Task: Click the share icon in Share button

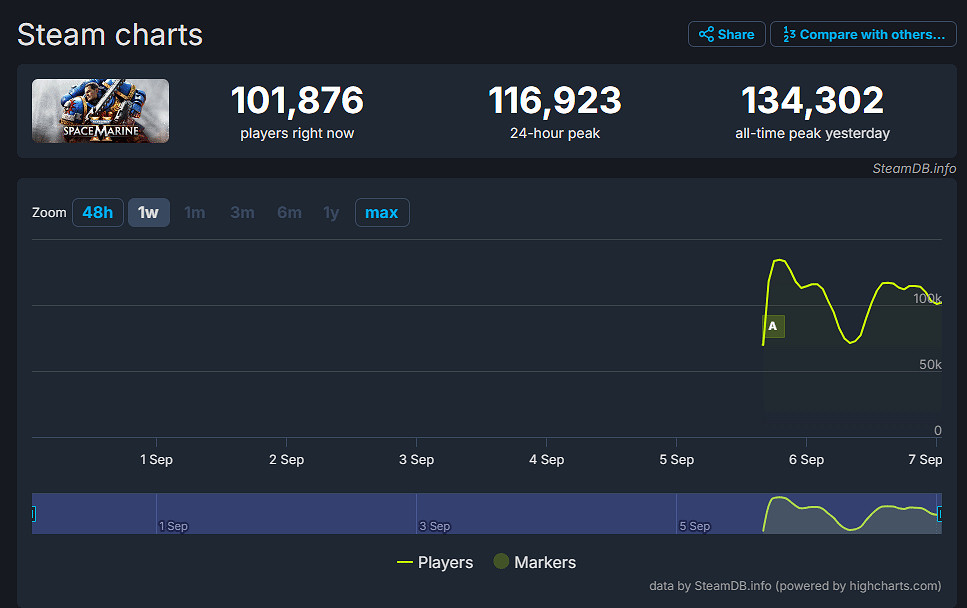Action: click(x=706, y=34)
